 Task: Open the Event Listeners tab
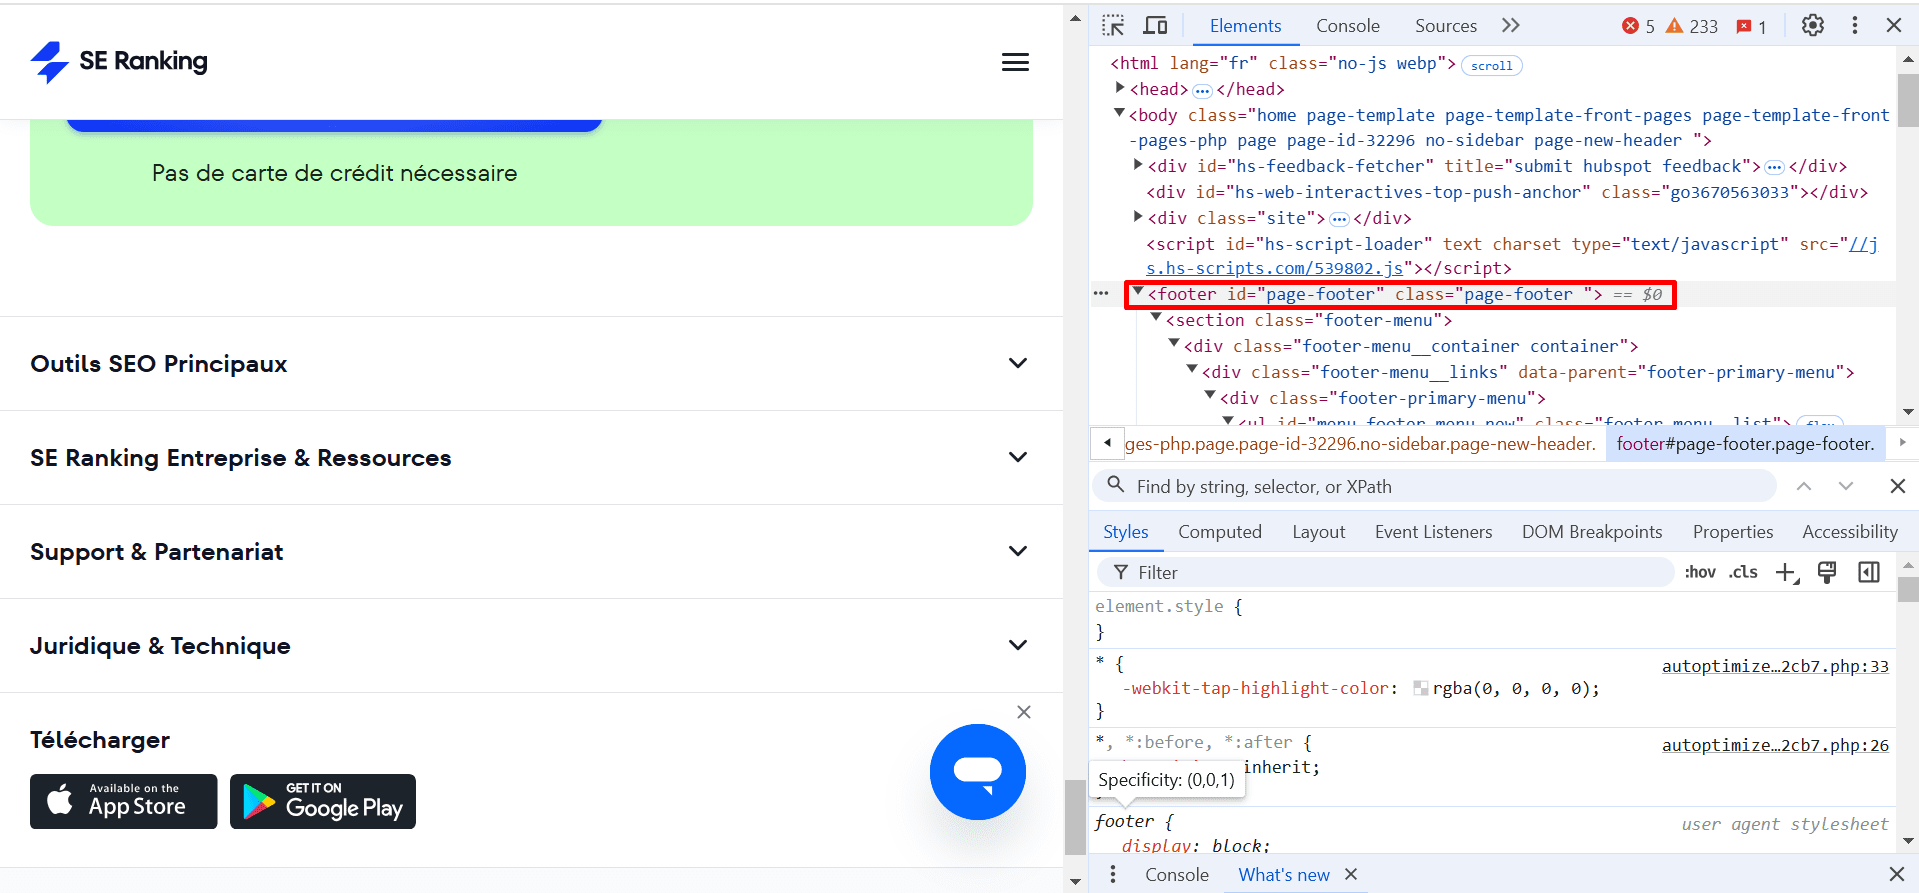1433,532
